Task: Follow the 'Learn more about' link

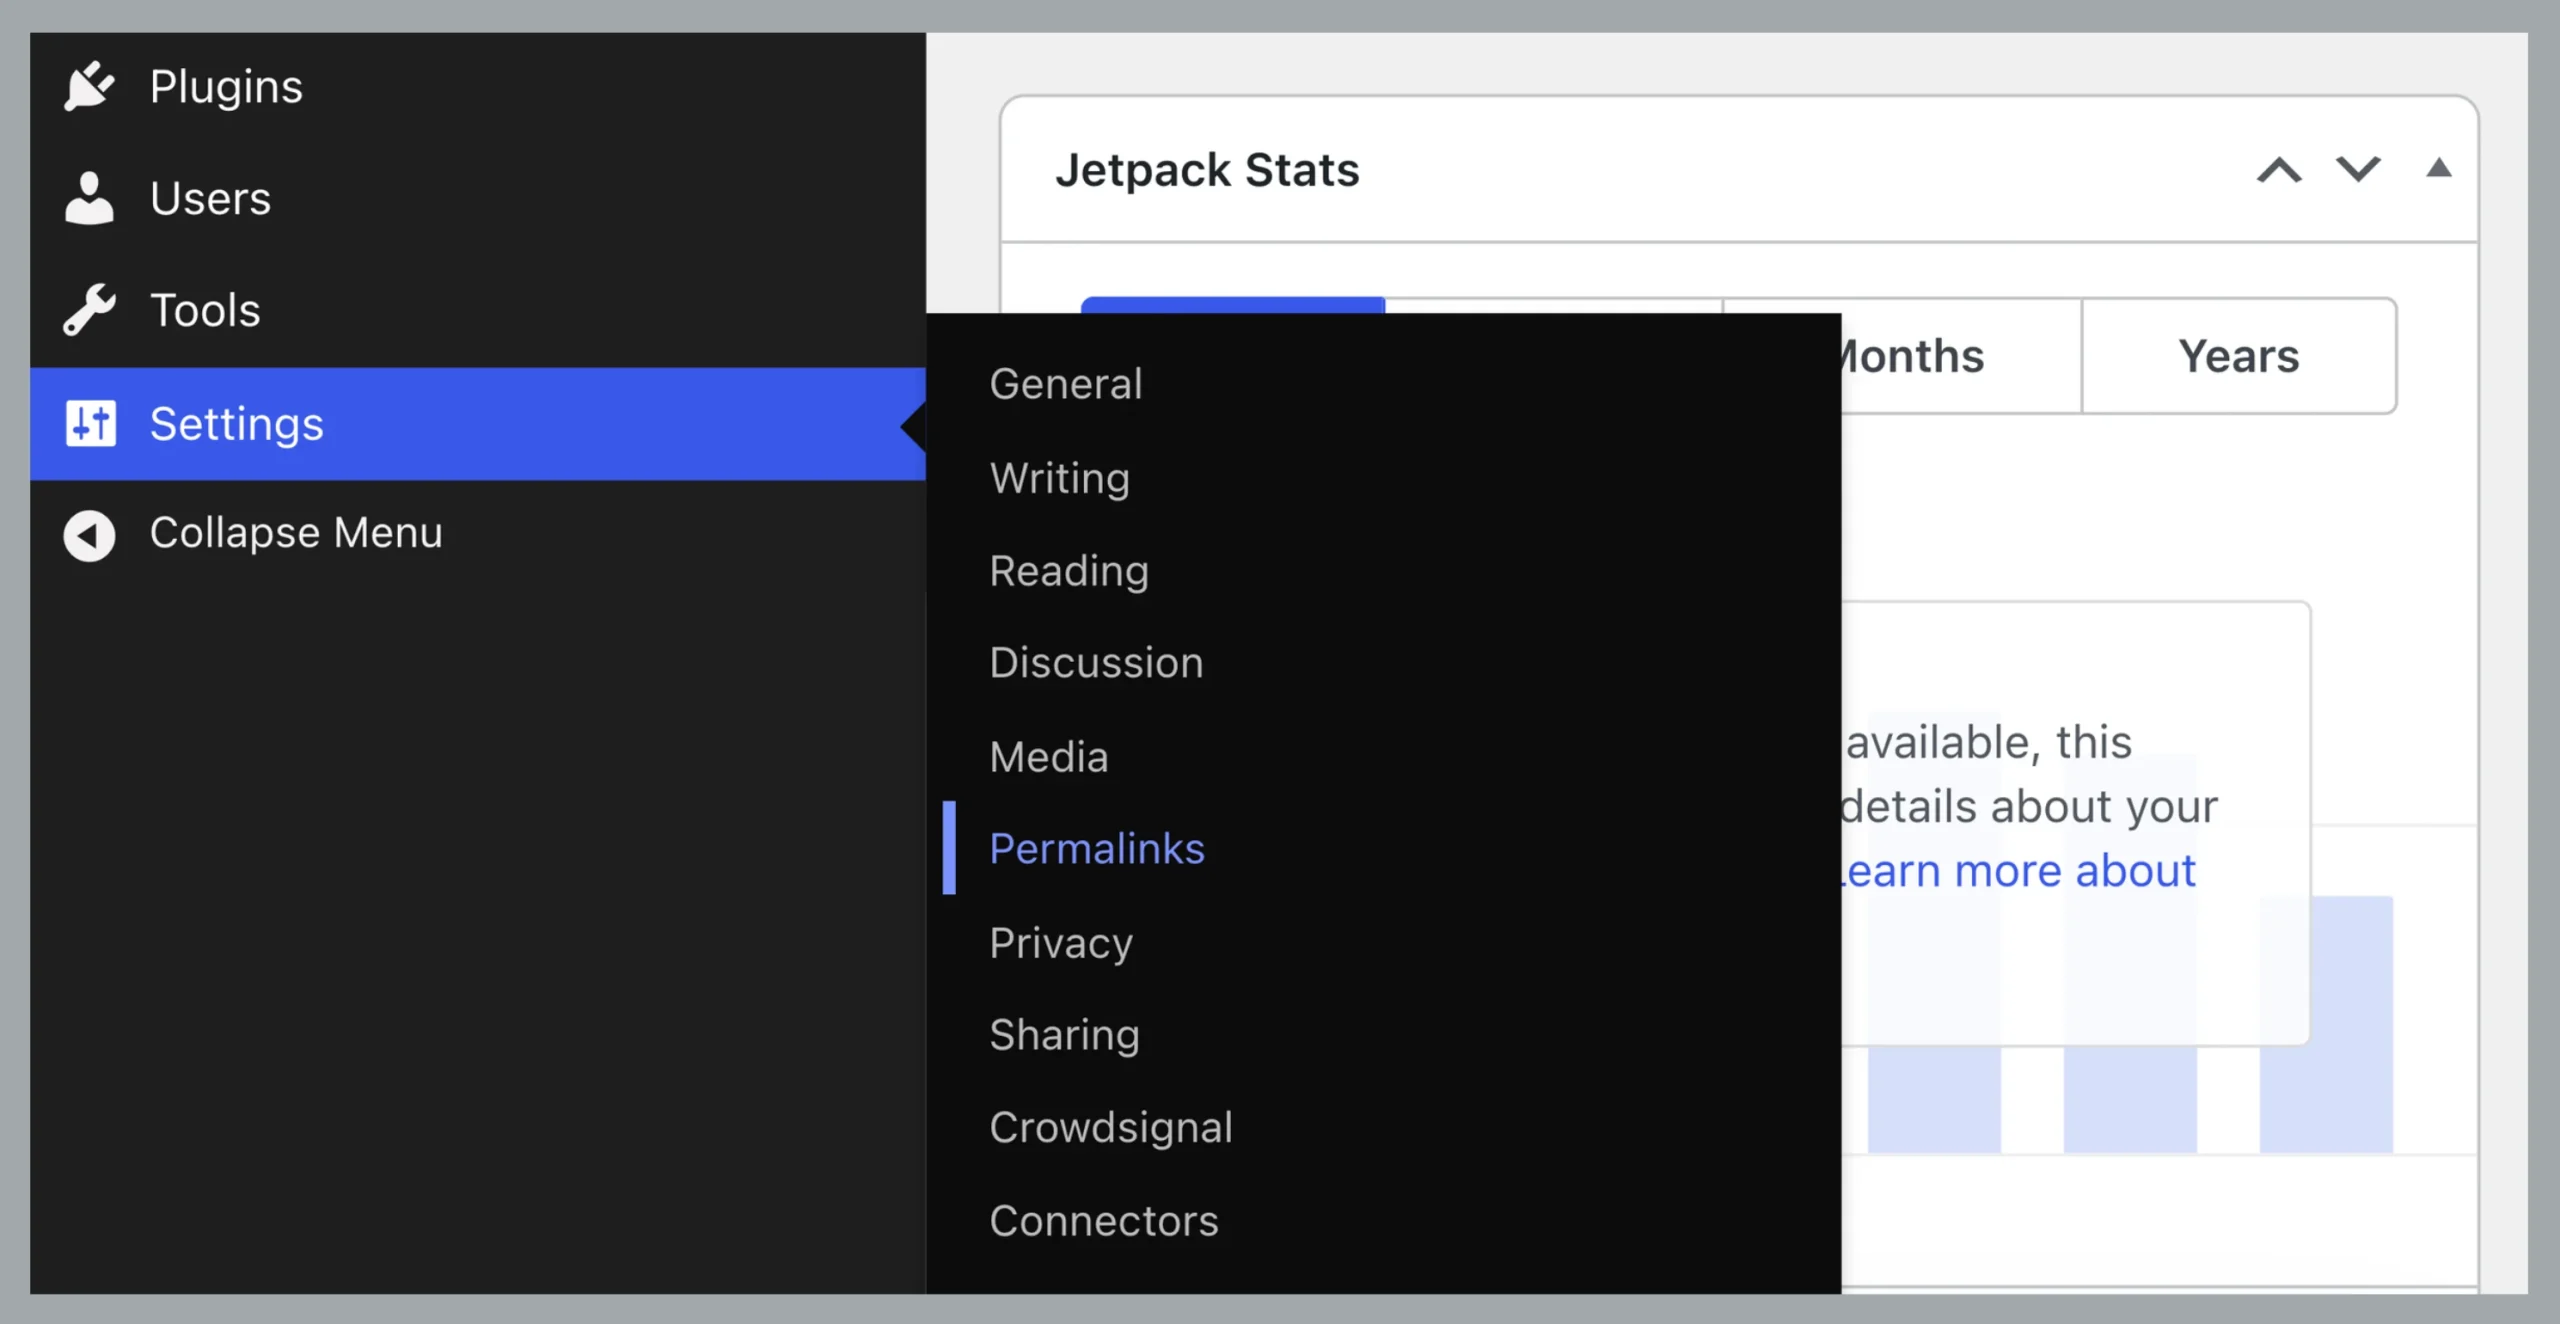Action: click(2019, 871)
